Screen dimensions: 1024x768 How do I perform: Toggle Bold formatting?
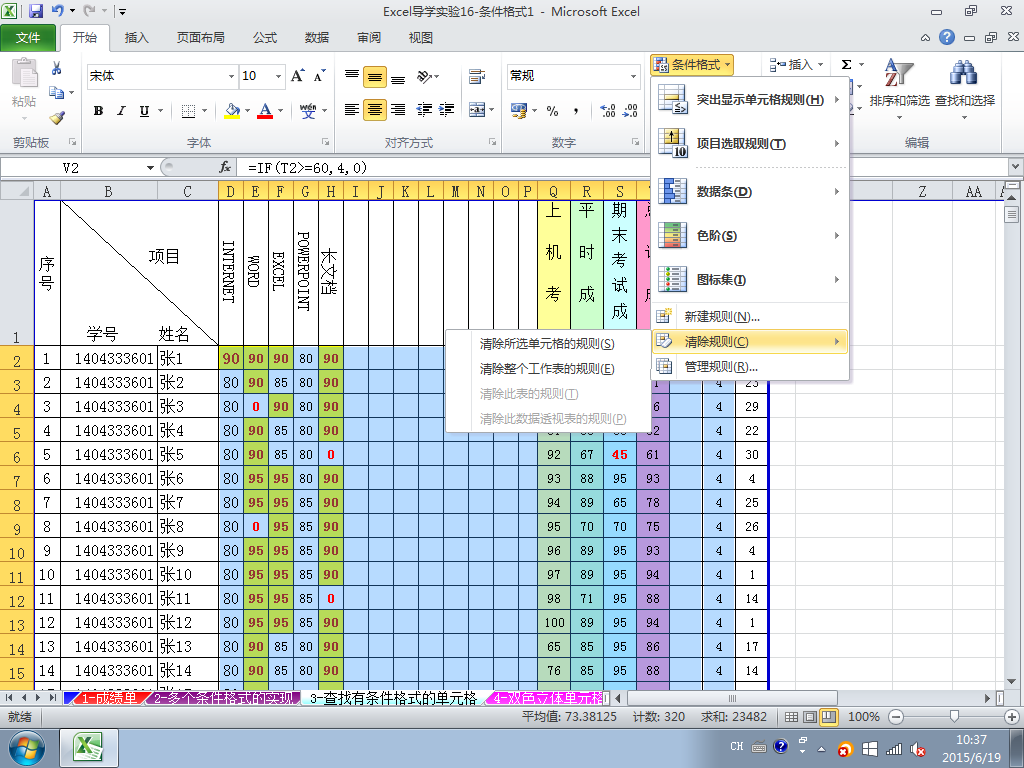(x=99, y=111)
